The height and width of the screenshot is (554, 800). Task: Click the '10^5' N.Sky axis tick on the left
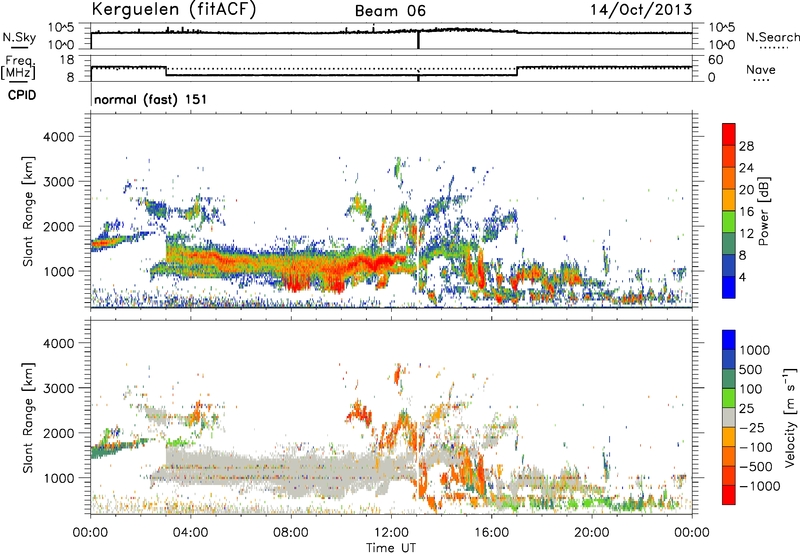click(x=61, y=28)
